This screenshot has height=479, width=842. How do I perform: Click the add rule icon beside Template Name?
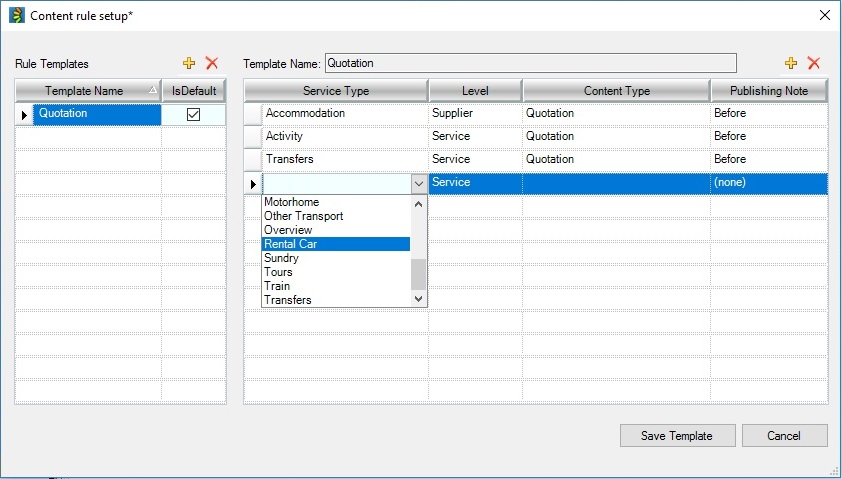point(792,63)
